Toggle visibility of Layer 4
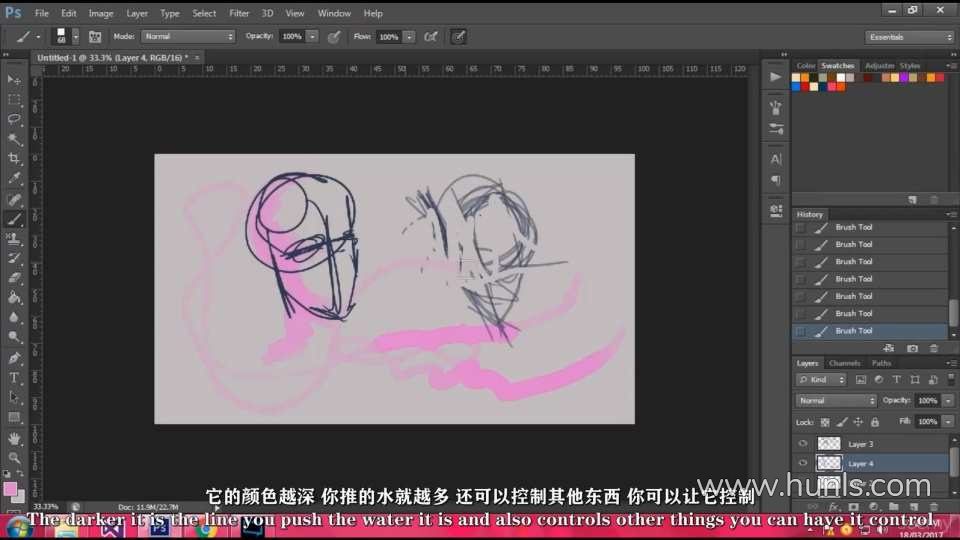The image size is (960, 540). tap(802, 463)
